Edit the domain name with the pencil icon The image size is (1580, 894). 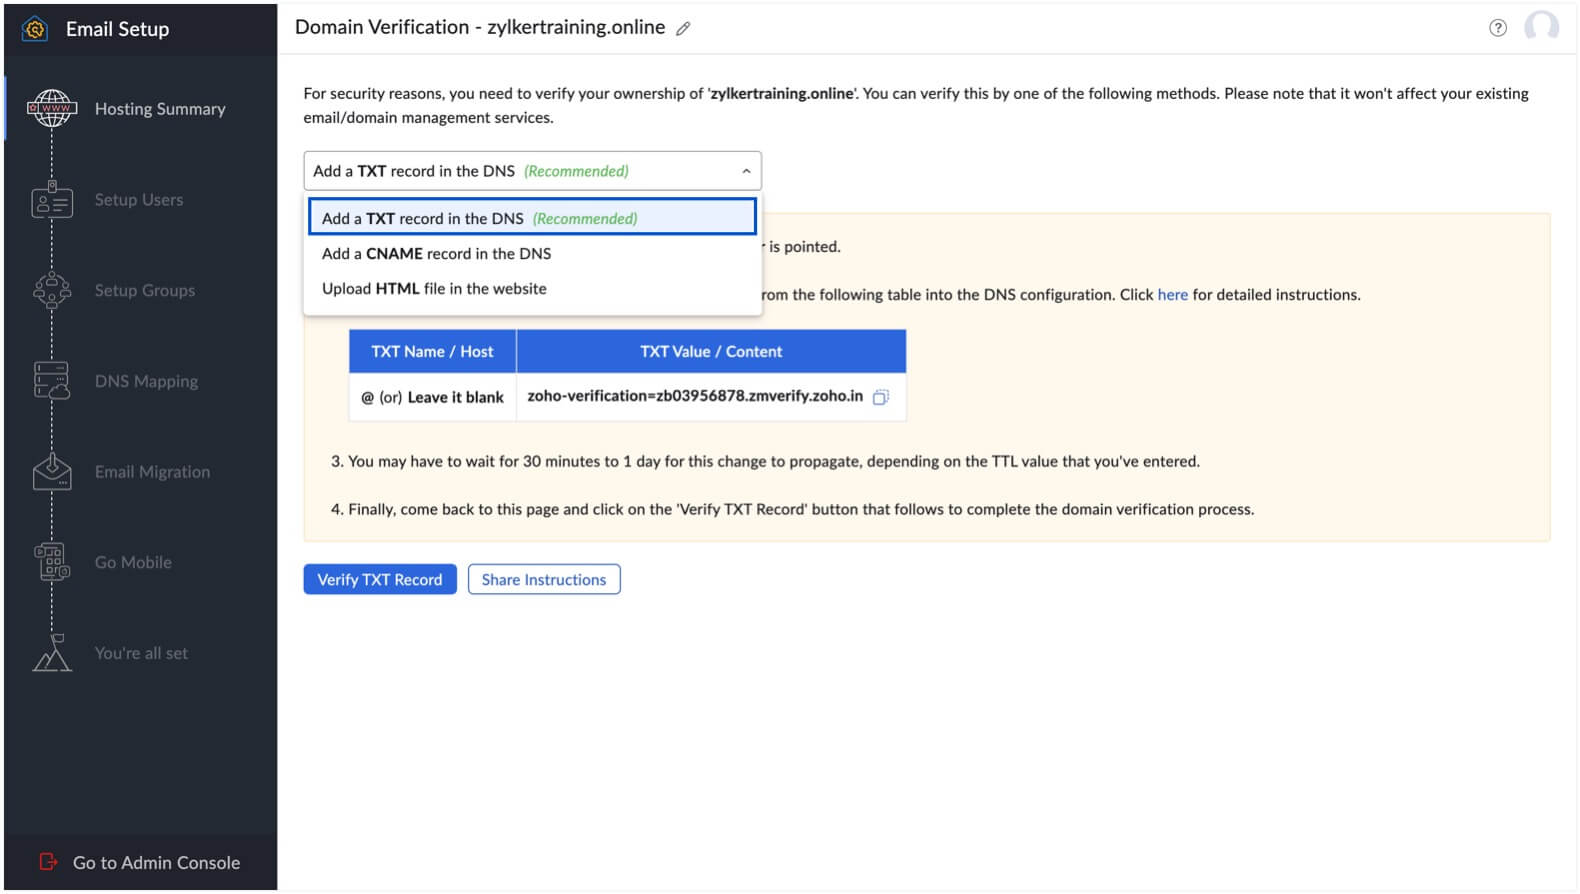point(684,28)
